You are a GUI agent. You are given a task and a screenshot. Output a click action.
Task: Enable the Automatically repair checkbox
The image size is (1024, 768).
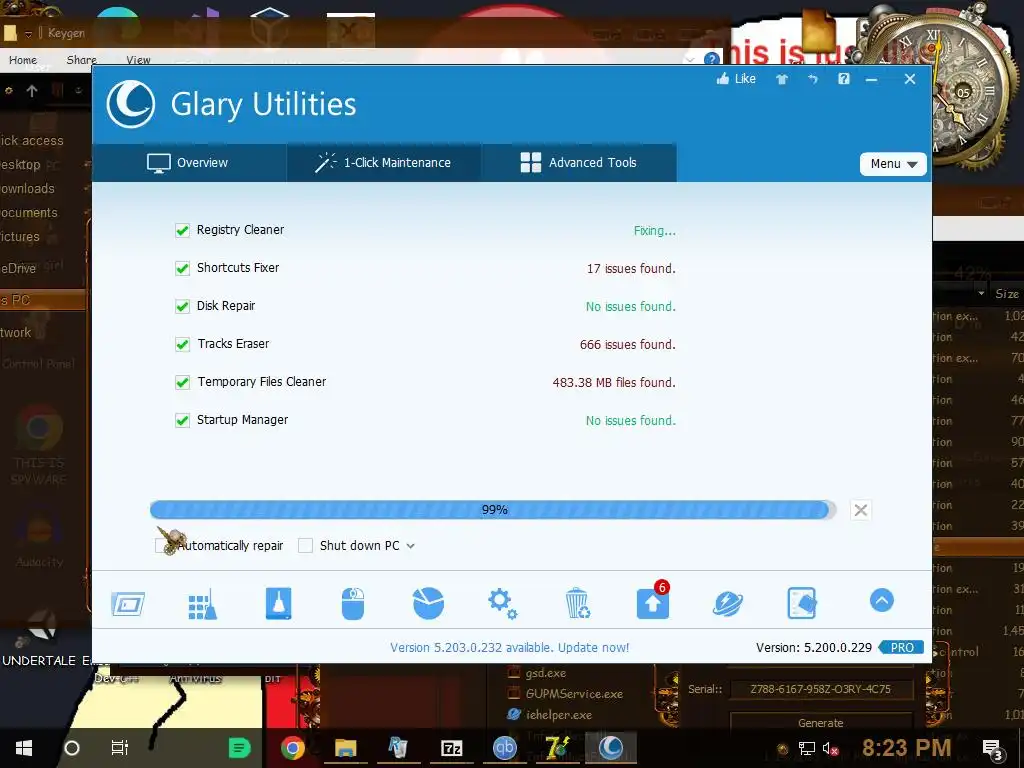tap(162, 545)
